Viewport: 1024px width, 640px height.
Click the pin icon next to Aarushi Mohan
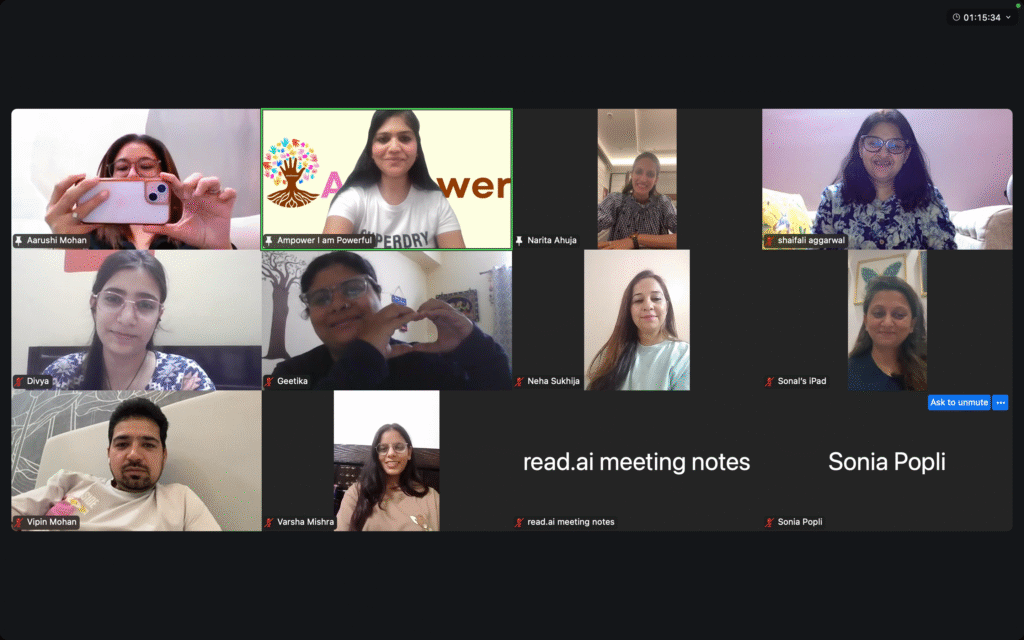(x=18, y=240)
